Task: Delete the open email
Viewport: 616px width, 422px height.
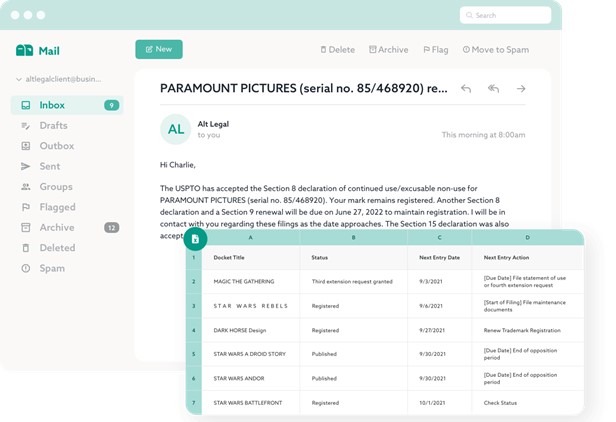Action: [x=337, y=50]
